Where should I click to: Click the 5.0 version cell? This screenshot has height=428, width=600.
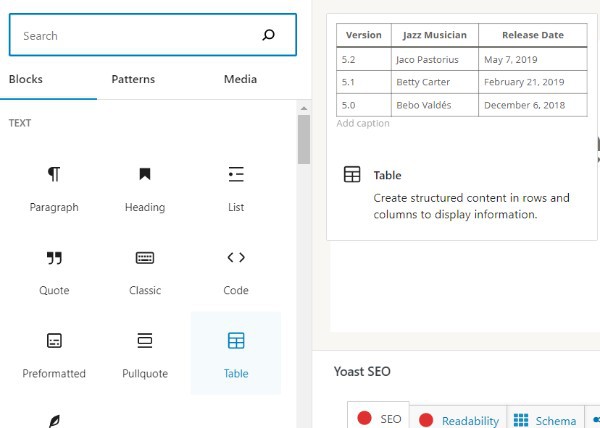coord(364,105)
